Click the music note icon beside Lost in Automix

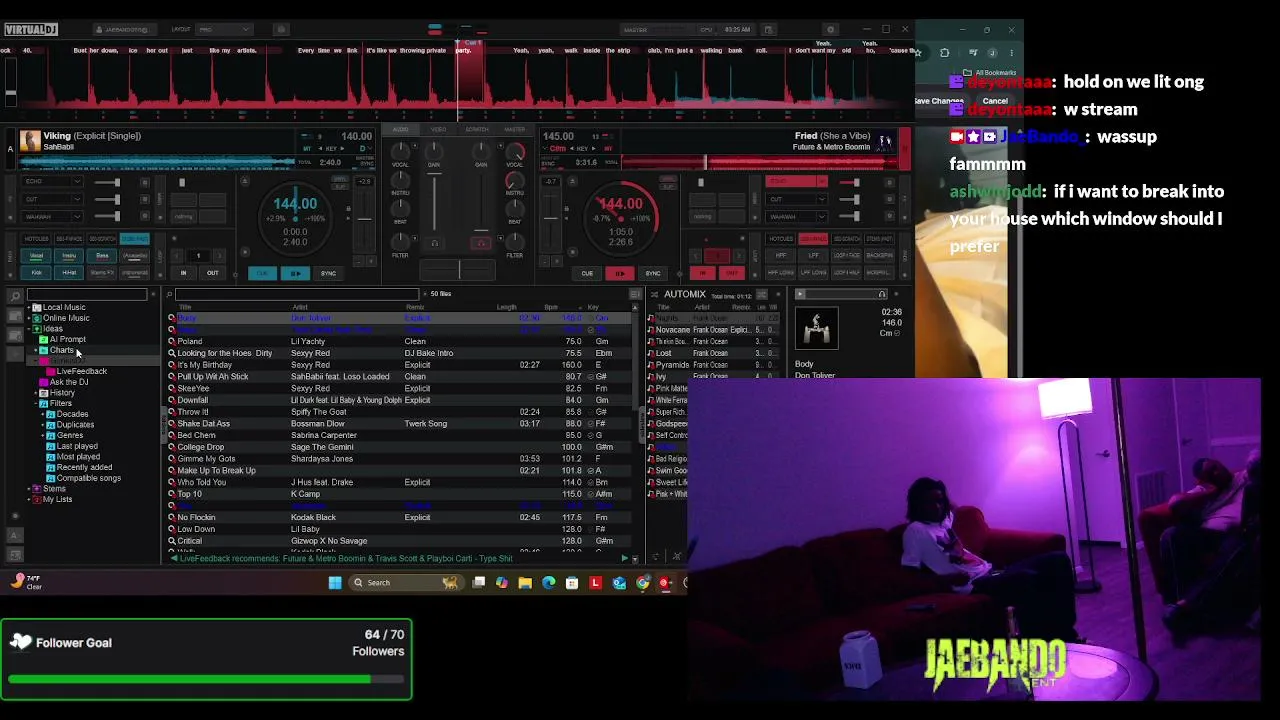[x=651, y=353]
